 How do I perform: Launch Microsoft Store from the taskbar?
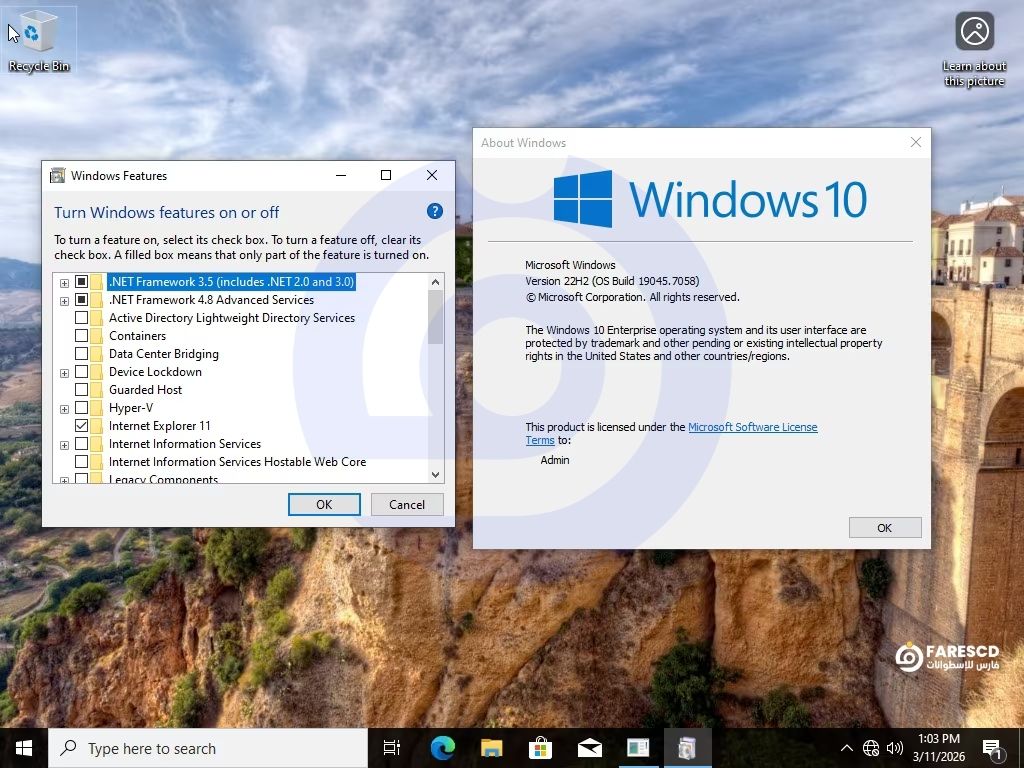[540, 748]
